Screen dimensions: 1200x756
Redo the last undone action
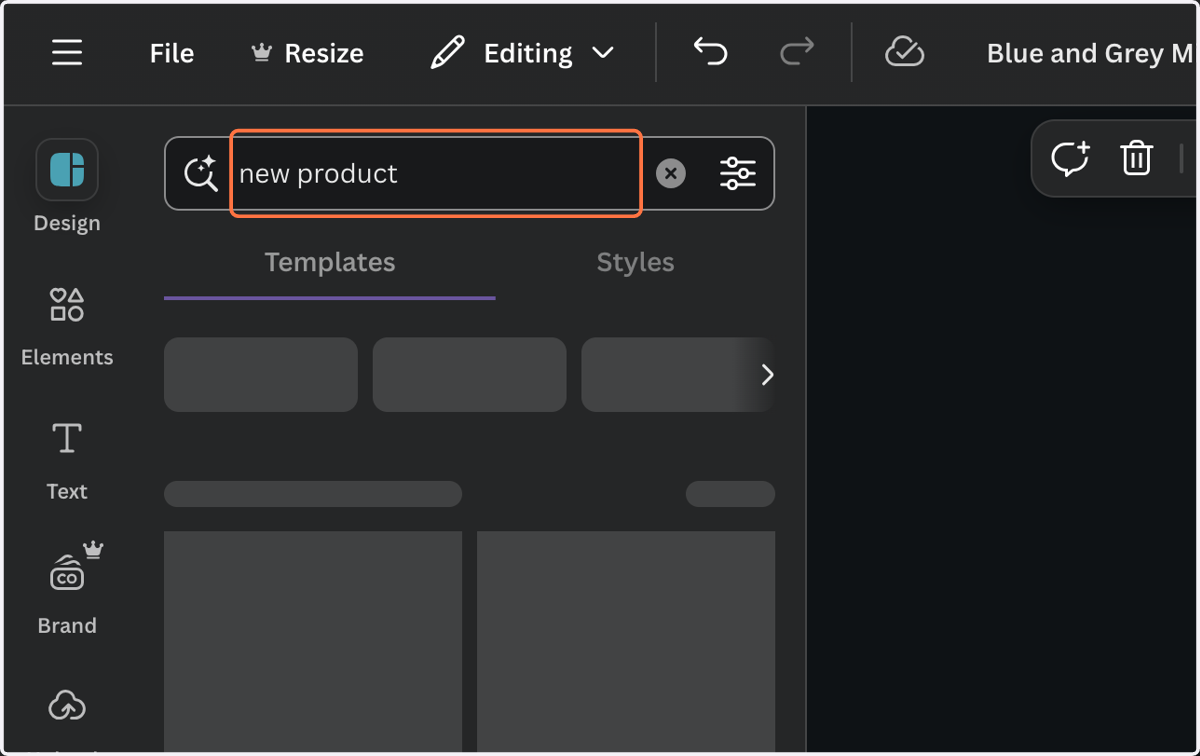[x=797, y=53]
